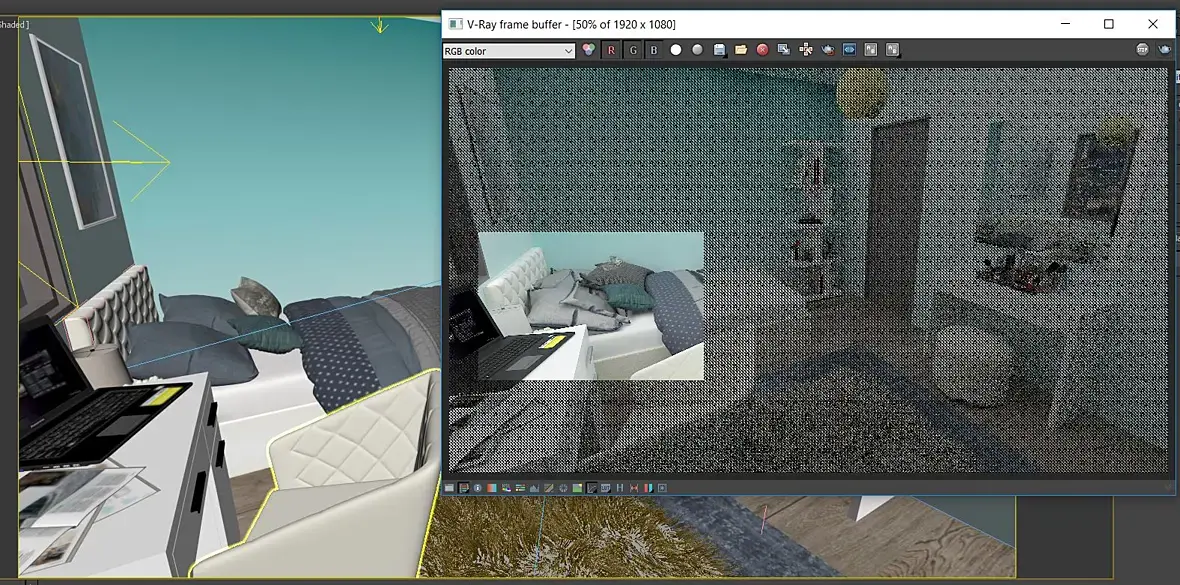Viewport: 1180px width, 585px height.
Task: Select the second A/B compare icon
Action: tap(893, 50)
